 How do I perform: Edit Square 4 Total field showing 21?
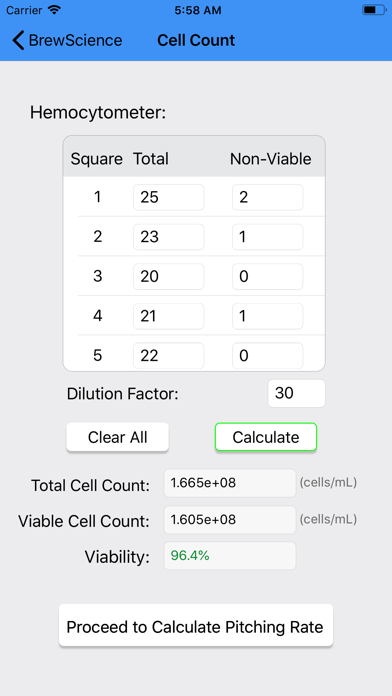(169, 316)
